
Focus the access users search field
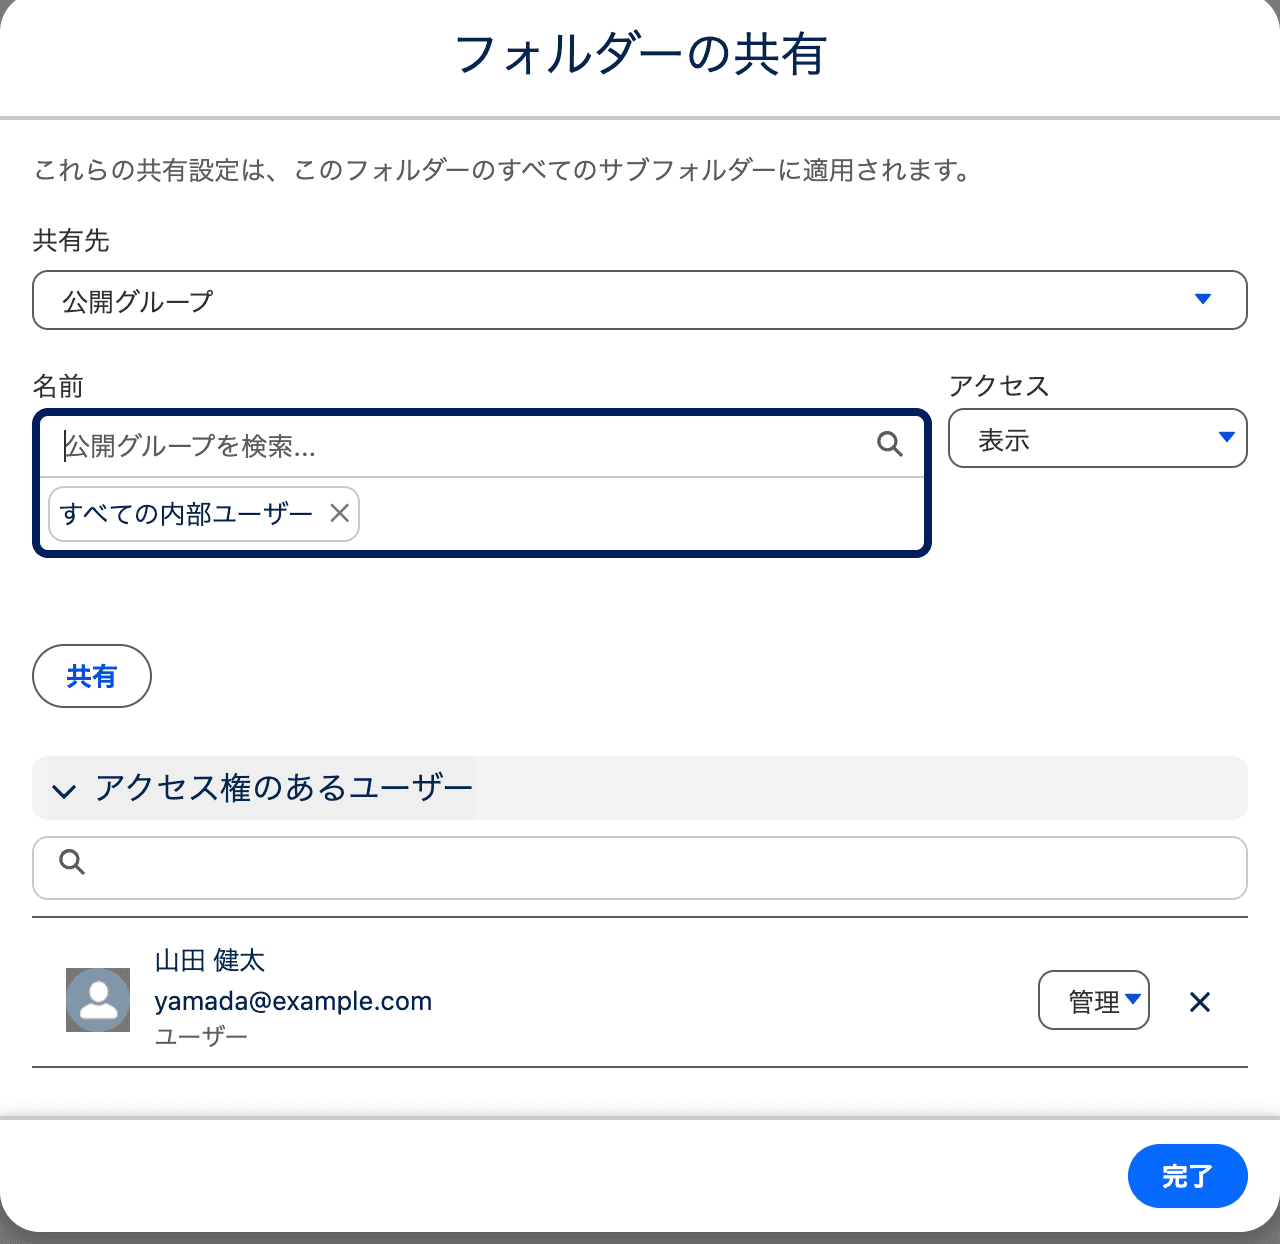[640, 868]
